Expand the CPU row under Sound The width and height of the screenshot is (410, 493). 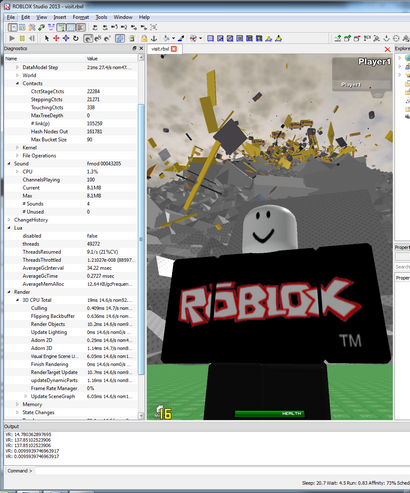pos(17,172)
